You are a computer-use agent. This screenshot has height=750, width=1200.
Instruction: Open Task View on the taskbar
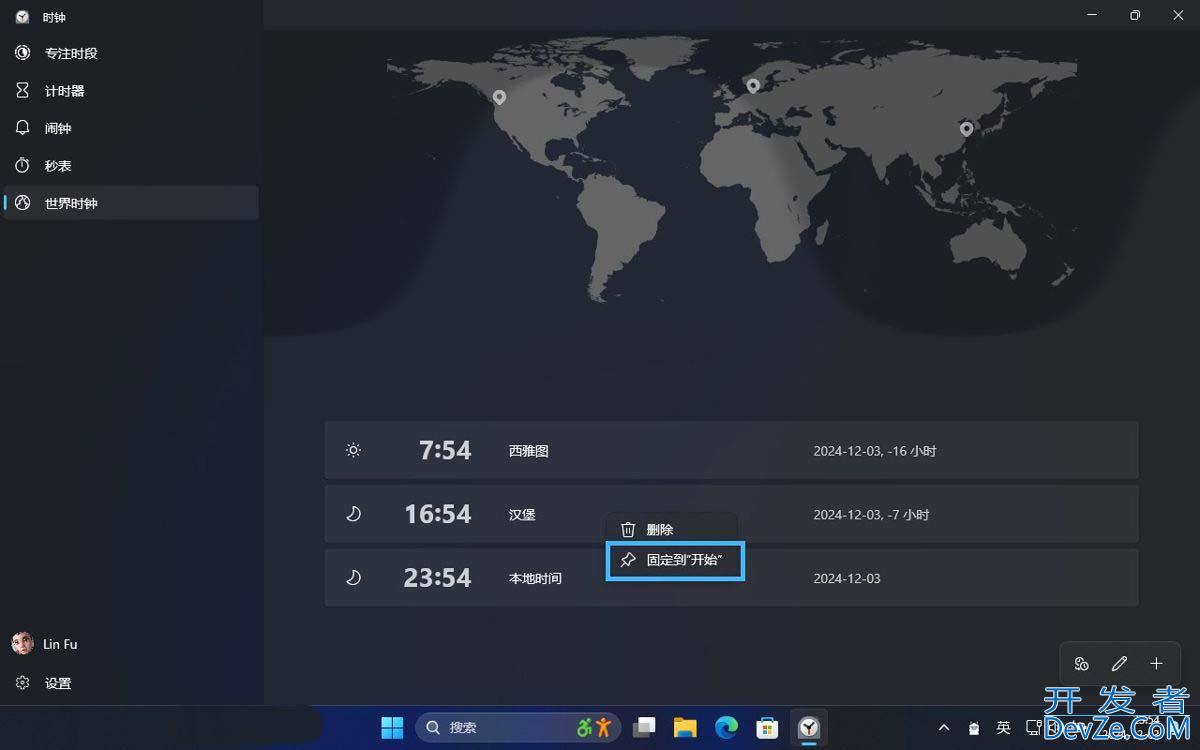click(646, 727)
